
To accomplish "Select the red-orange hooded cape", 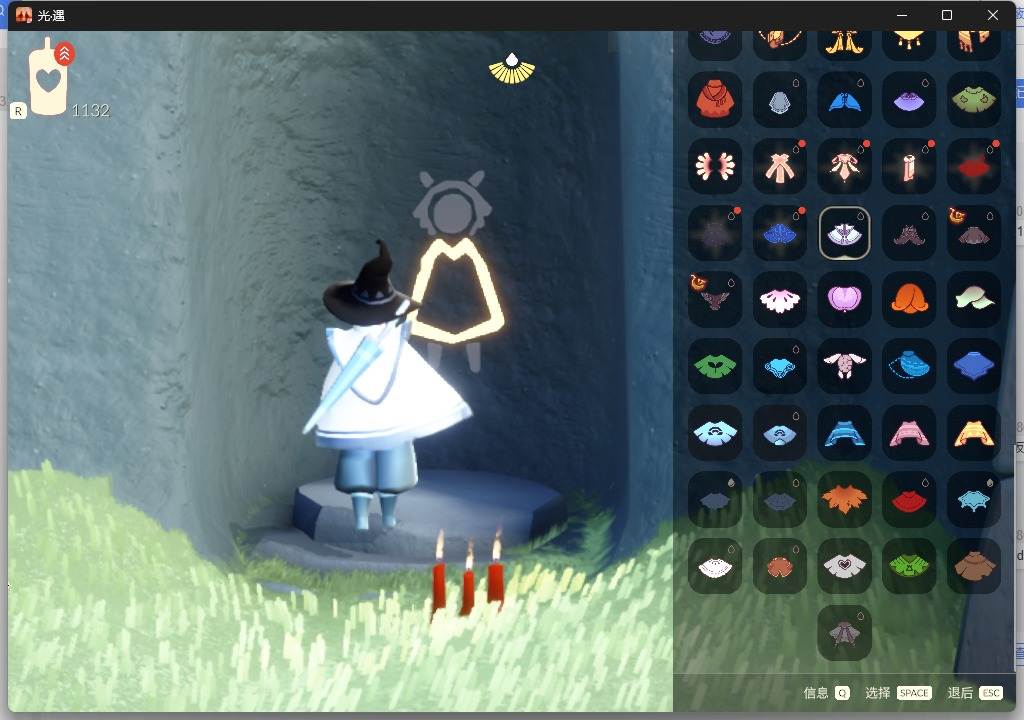I will [715, 100].
